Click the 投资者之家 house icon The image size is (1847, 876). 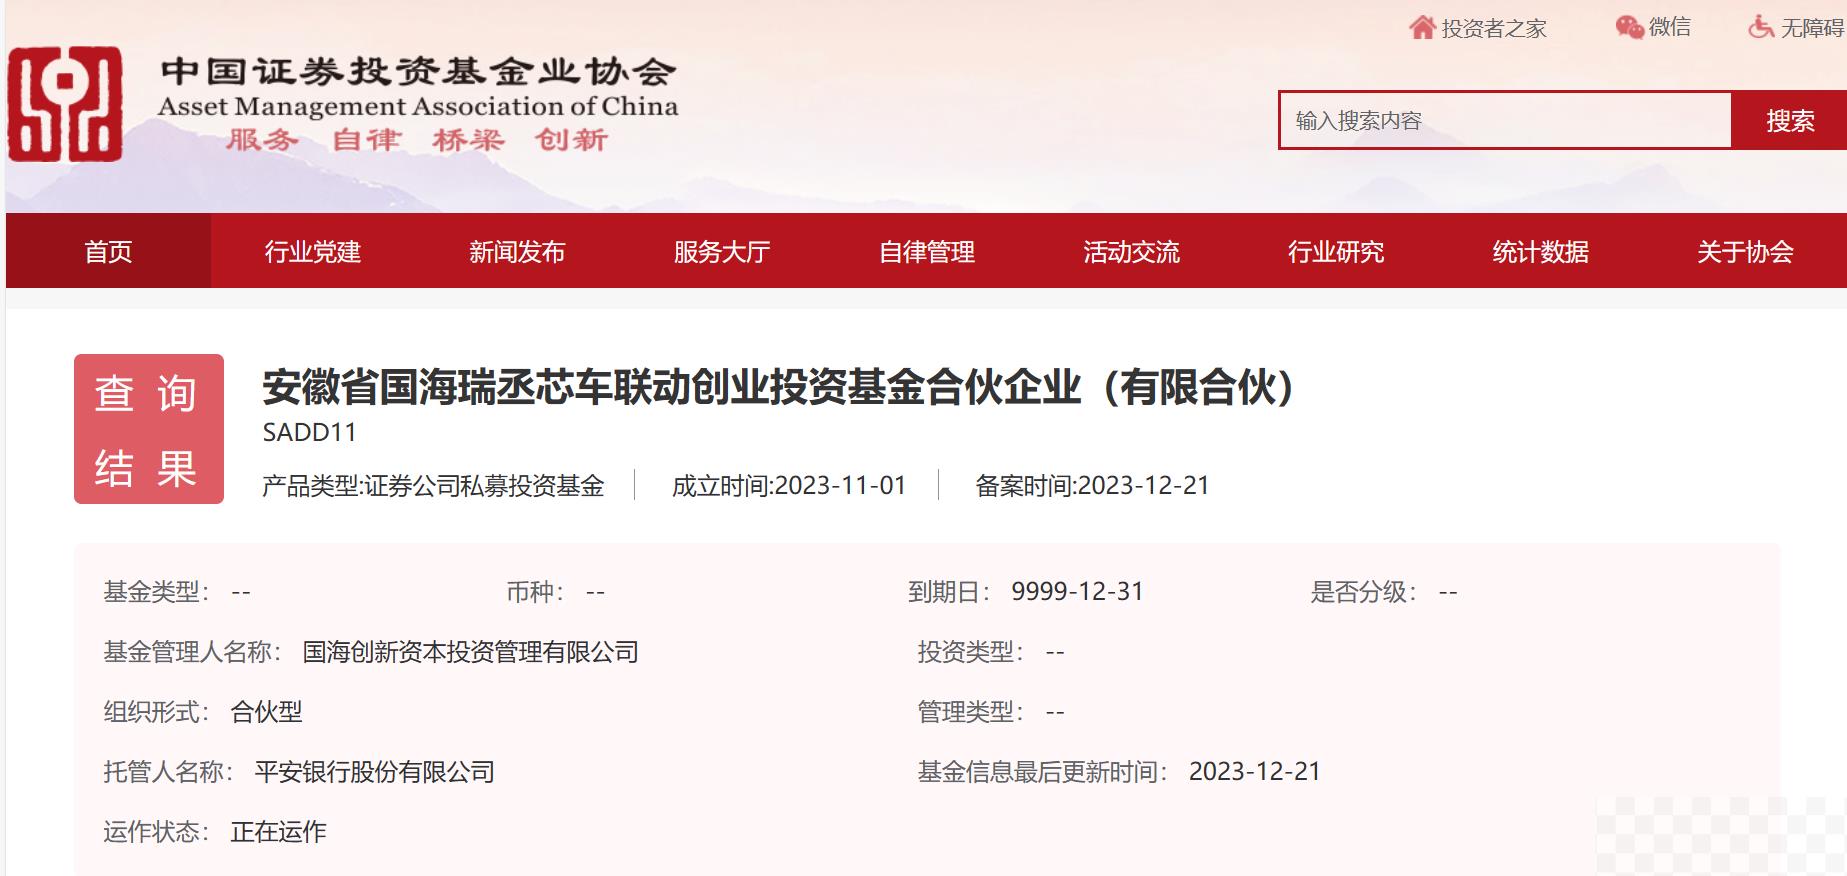coord(1422,27)
